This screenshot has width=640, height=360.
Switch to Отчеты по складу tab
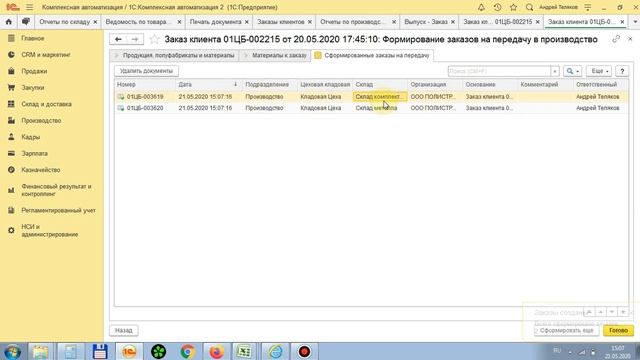click(x=64, y=22)
